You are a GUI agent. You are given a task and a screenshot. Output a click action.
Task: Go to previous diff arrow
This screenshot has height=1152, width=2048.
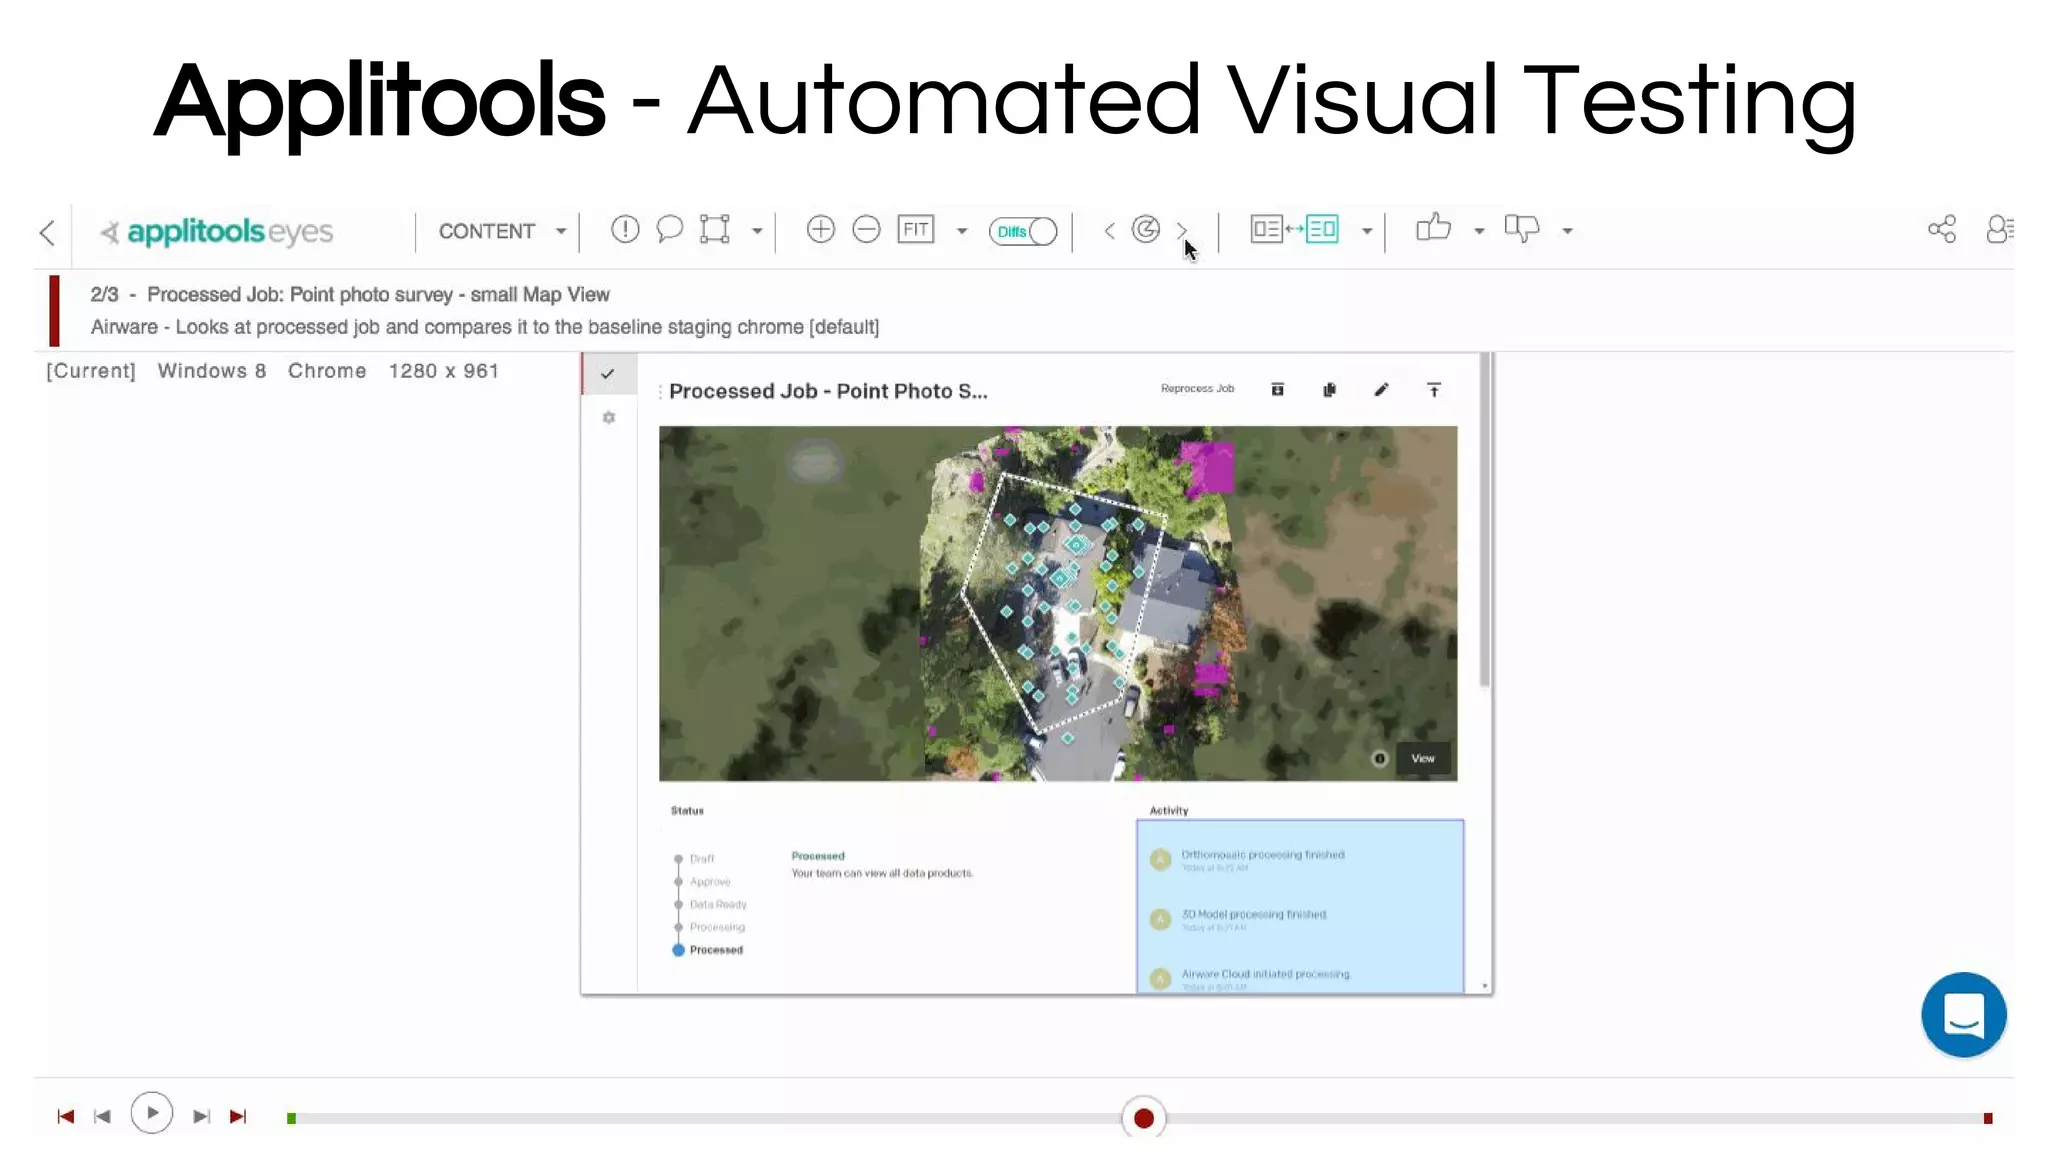pyautogui.click(x=1109, y=231)
